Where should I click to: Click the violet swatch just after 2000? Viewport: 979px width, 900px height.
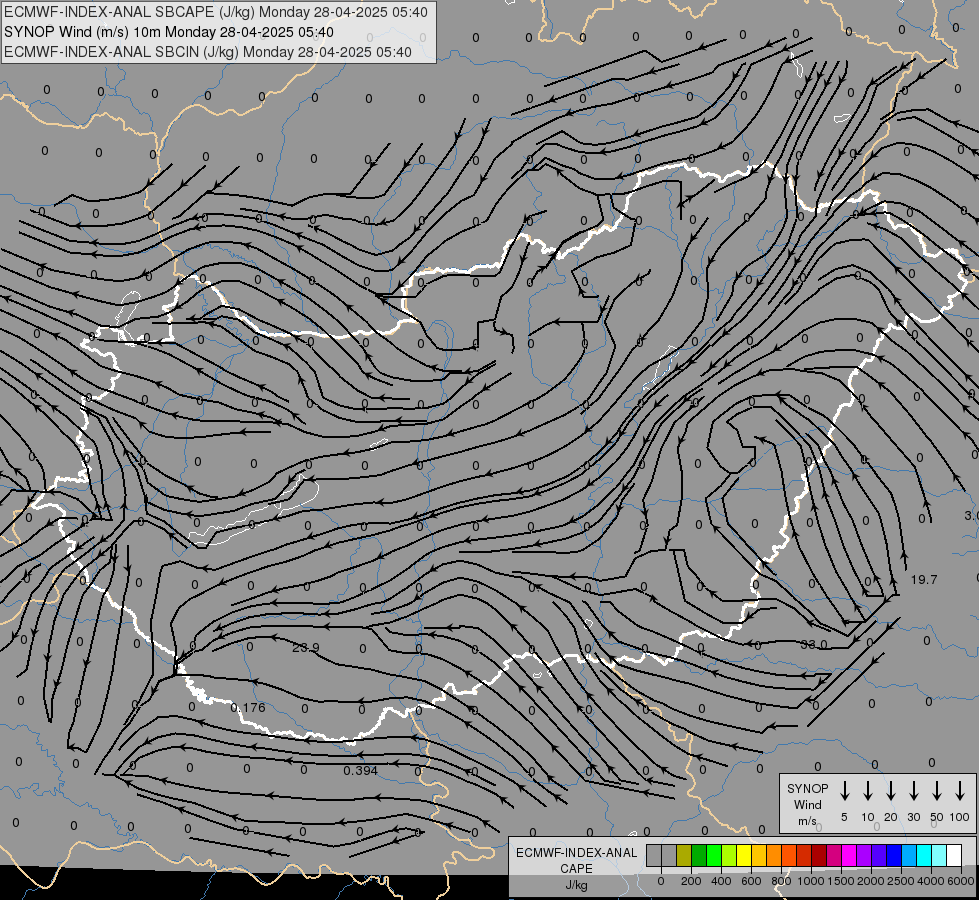pyautogui.click(x=878, y=855)
